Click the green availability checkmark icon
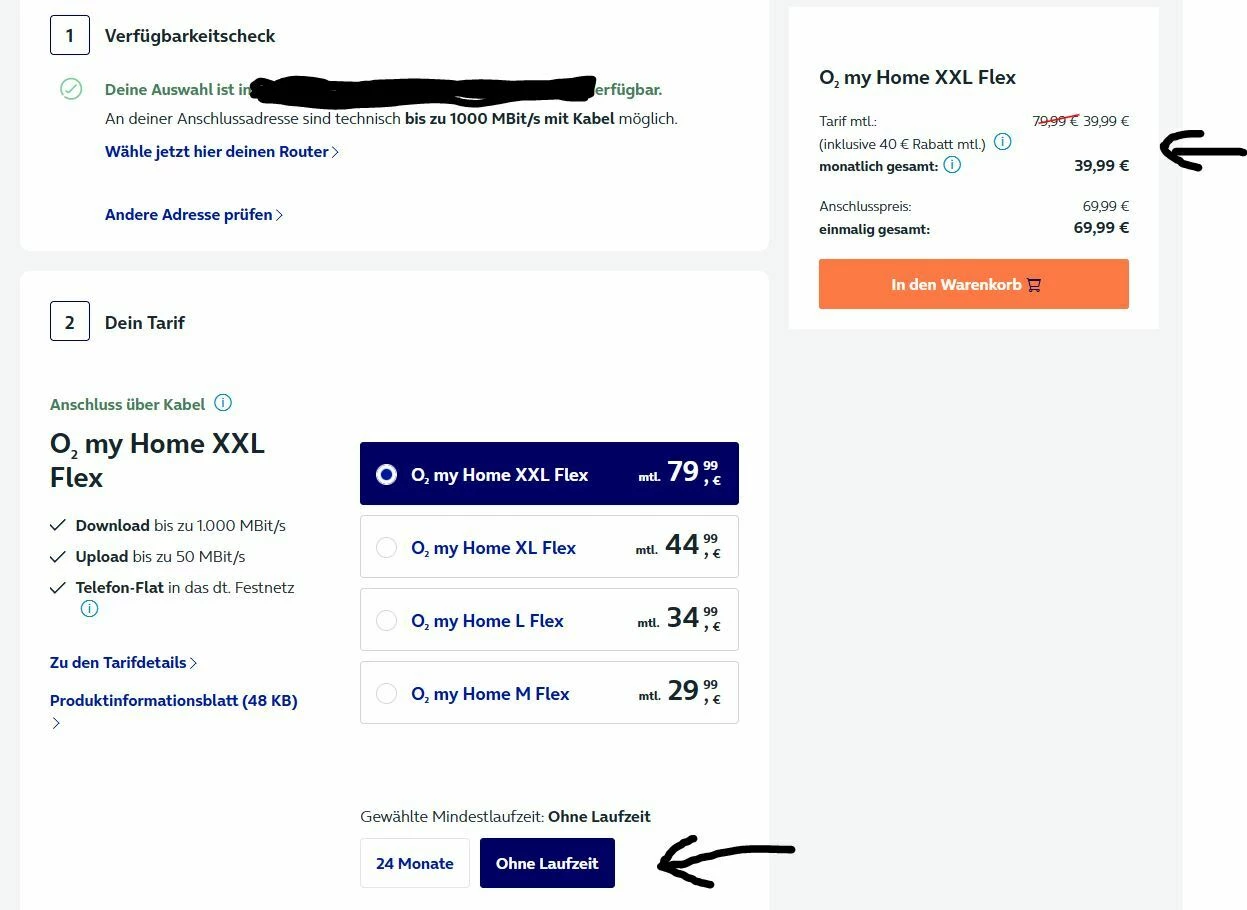The width and height of the screenshot is (1247, 910). pyautogui.click(x=71, y=89)
